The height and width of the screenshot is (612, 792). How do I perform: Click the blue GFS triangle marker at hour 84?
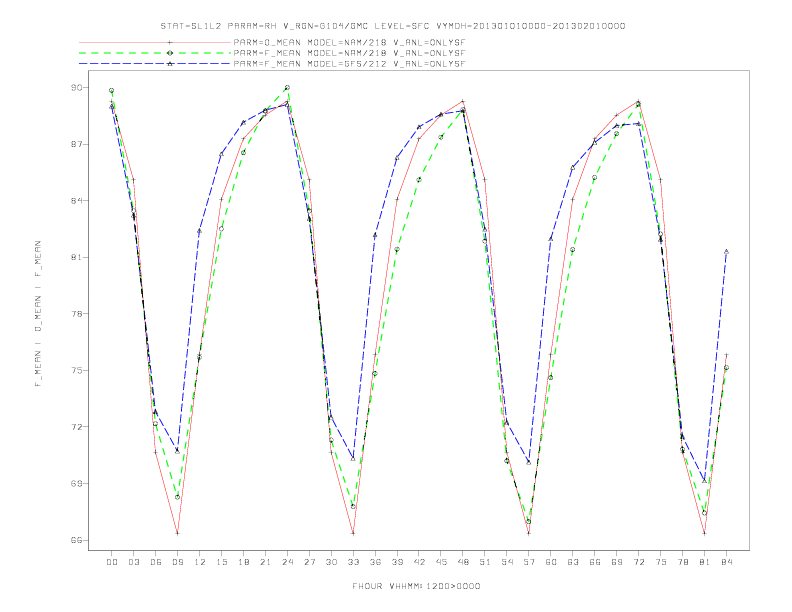click(726, 251)
